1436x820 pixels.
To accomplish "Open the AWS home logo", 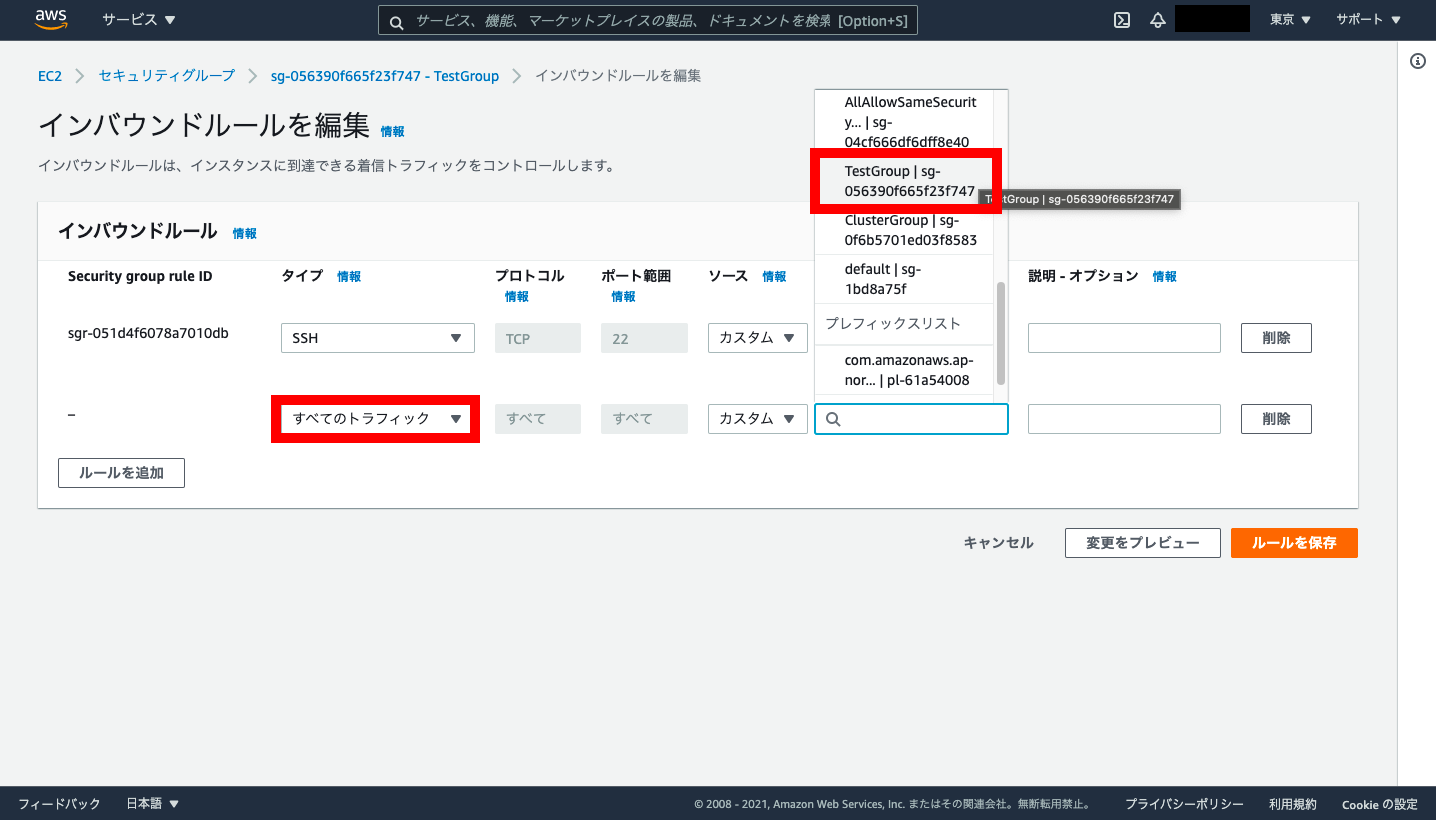I will [51, 19].
